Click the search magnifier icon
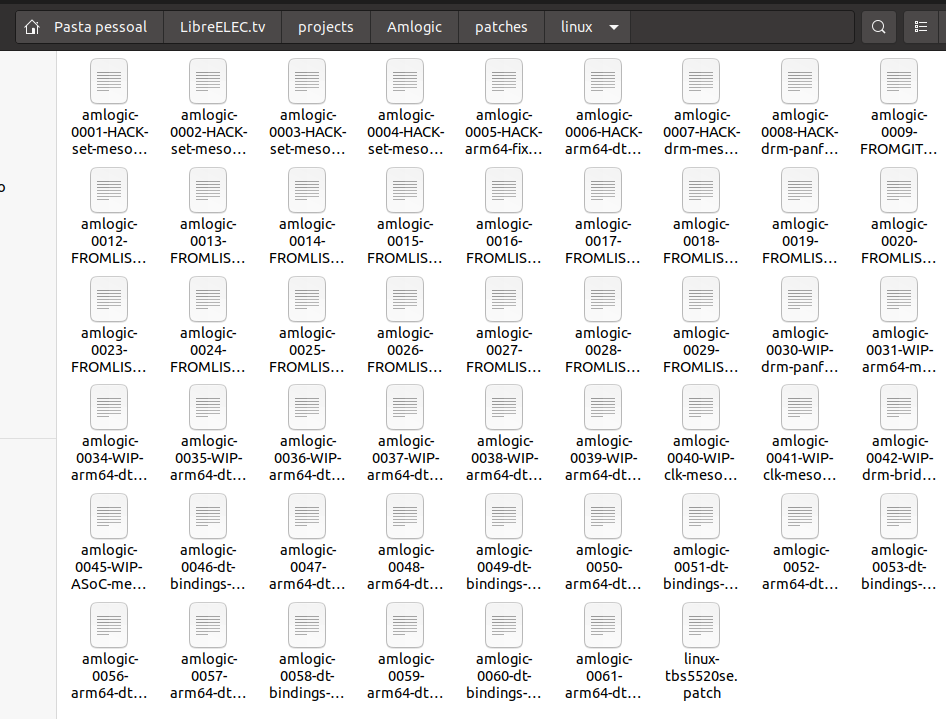 tap(879, 27)
